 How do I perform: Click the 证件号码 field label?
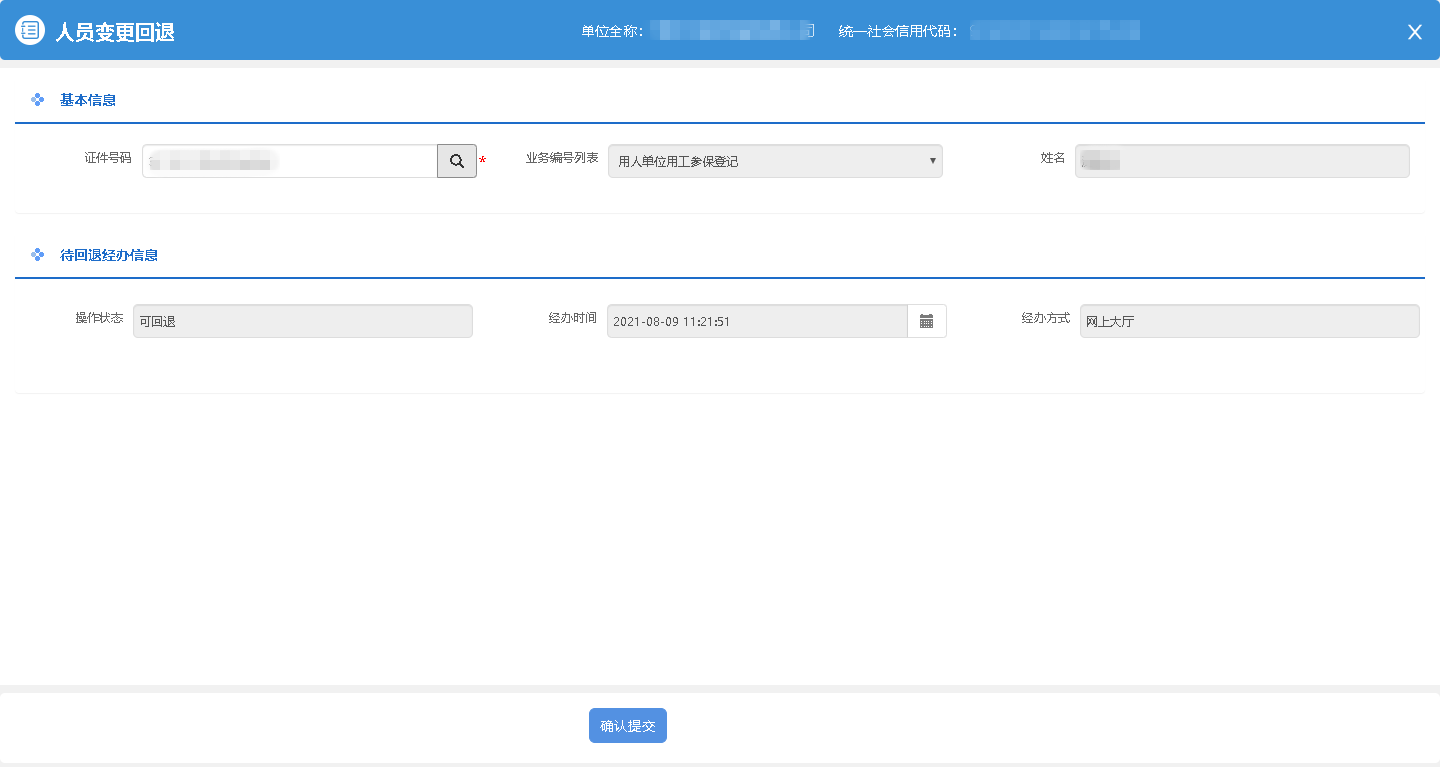coord(108,158)
